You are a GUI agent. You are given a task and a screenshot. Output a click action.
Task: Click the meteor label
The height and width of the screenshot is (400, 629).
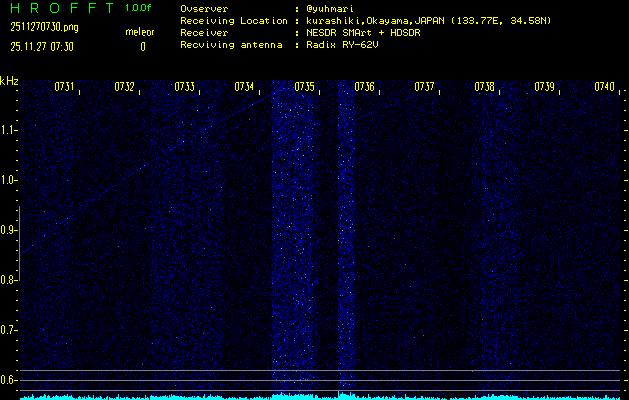140,32
